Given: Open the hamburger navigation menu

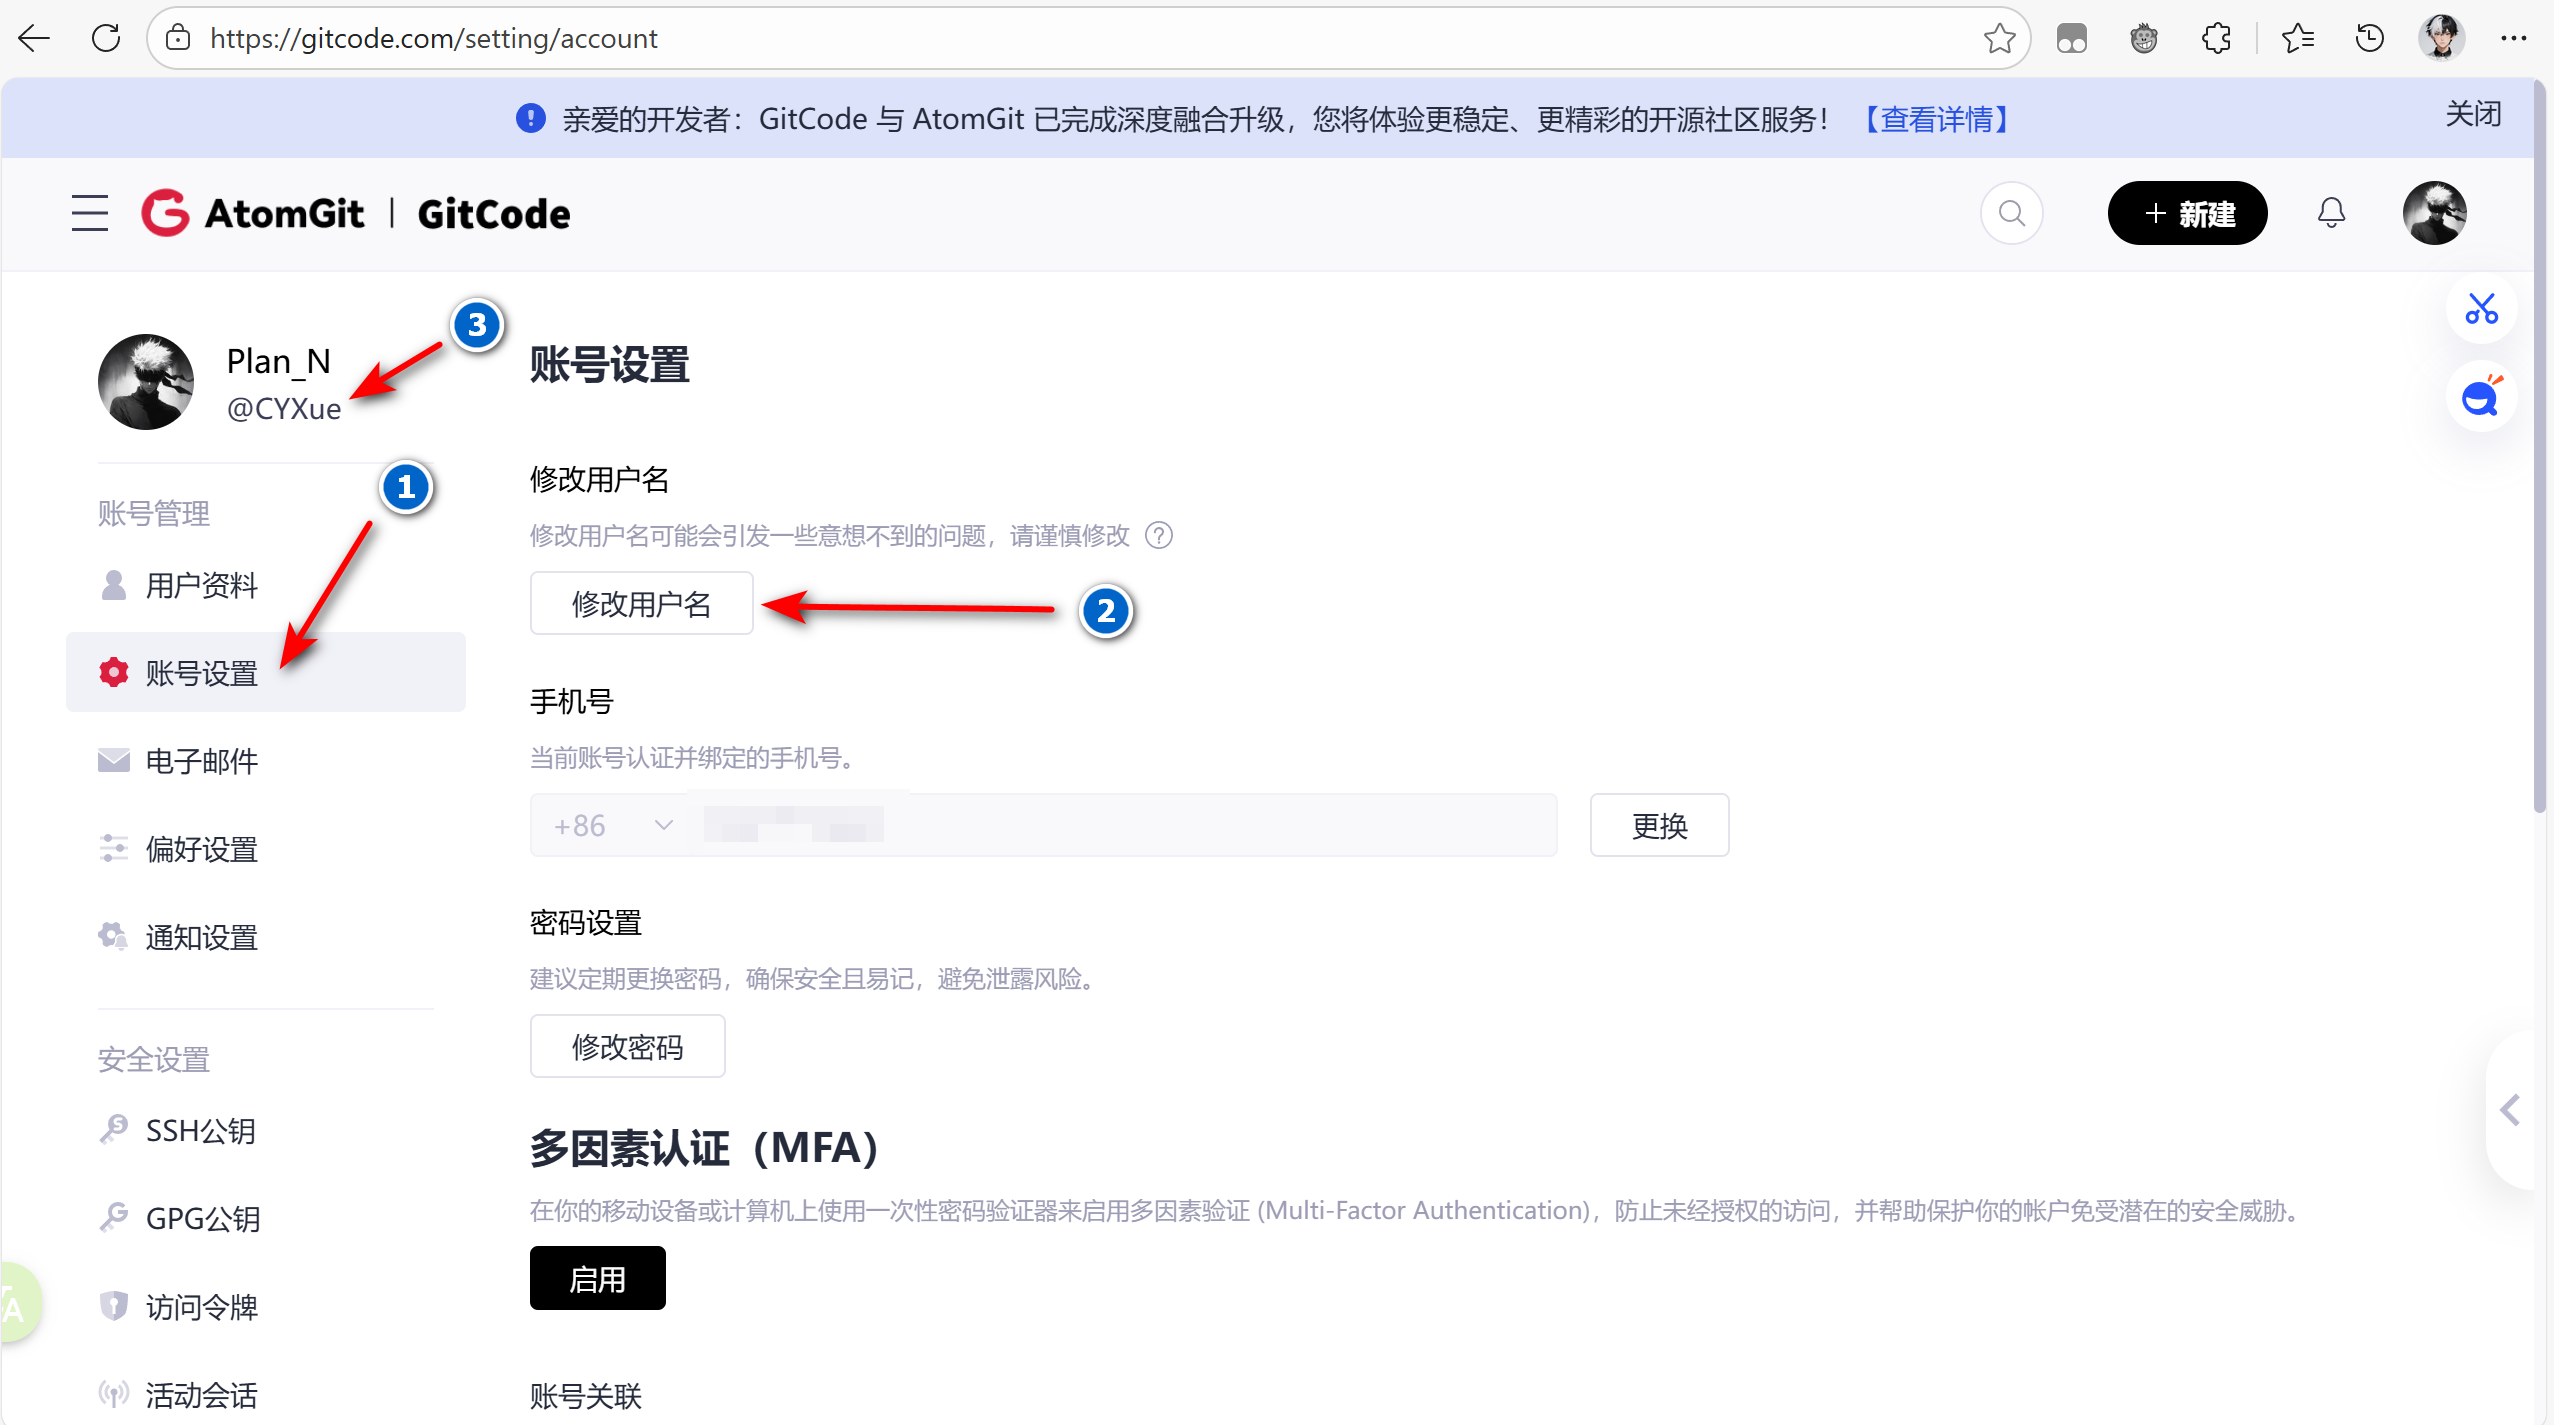Looking at the screenshot, I should (89, 213).
